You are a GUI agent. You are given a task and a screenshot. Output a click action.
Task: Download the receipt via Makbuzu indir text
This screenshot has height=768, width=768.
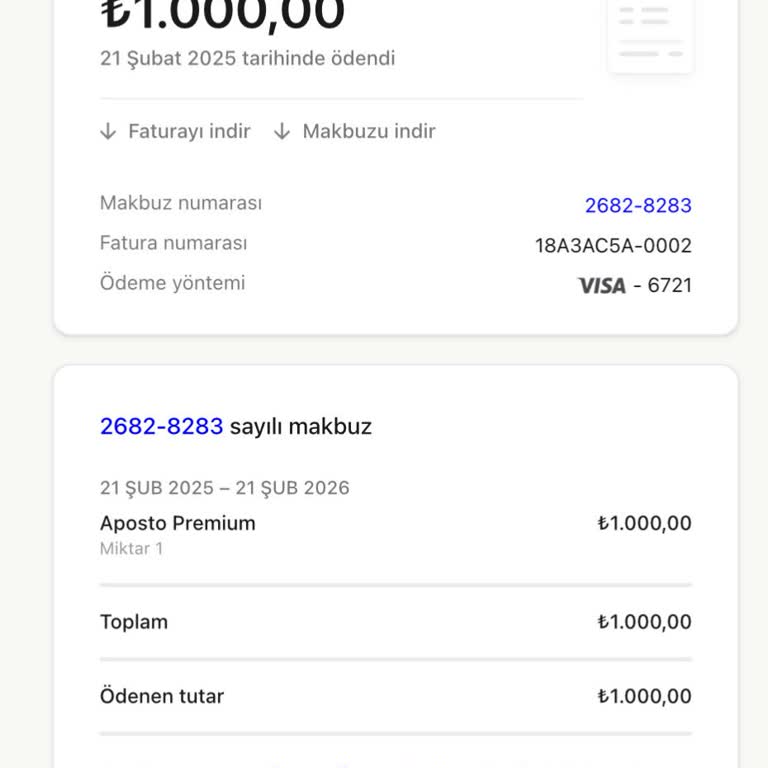pyautogui.click(x=369, y=131)
